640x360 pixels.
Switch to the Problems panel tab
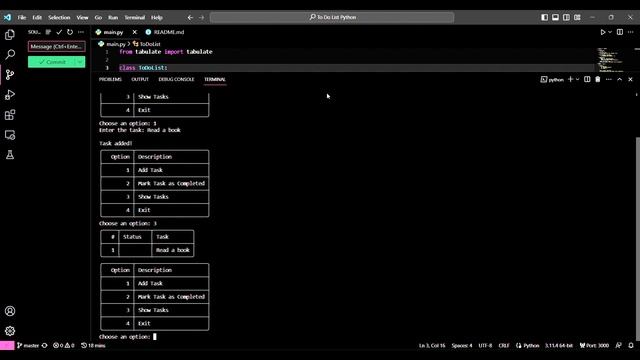click(110, 79)
